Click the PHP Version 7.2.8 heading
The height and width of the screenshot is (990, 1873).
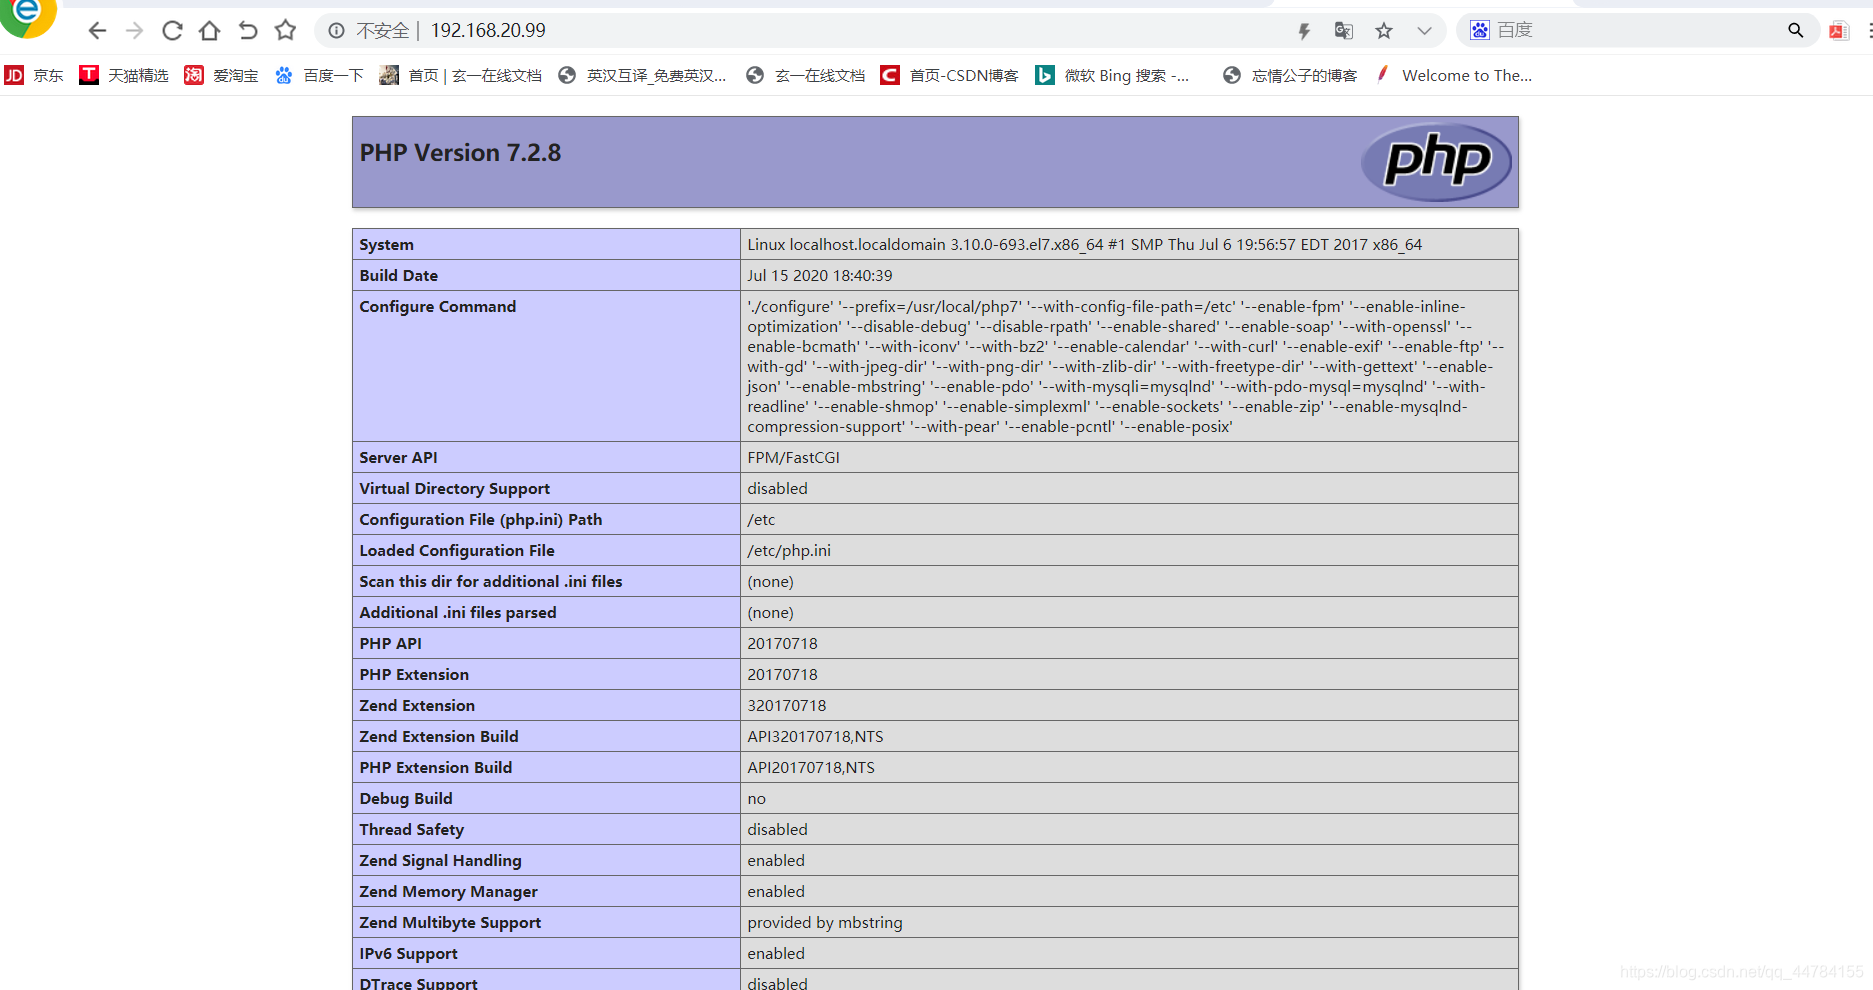(x=460, y=153)
